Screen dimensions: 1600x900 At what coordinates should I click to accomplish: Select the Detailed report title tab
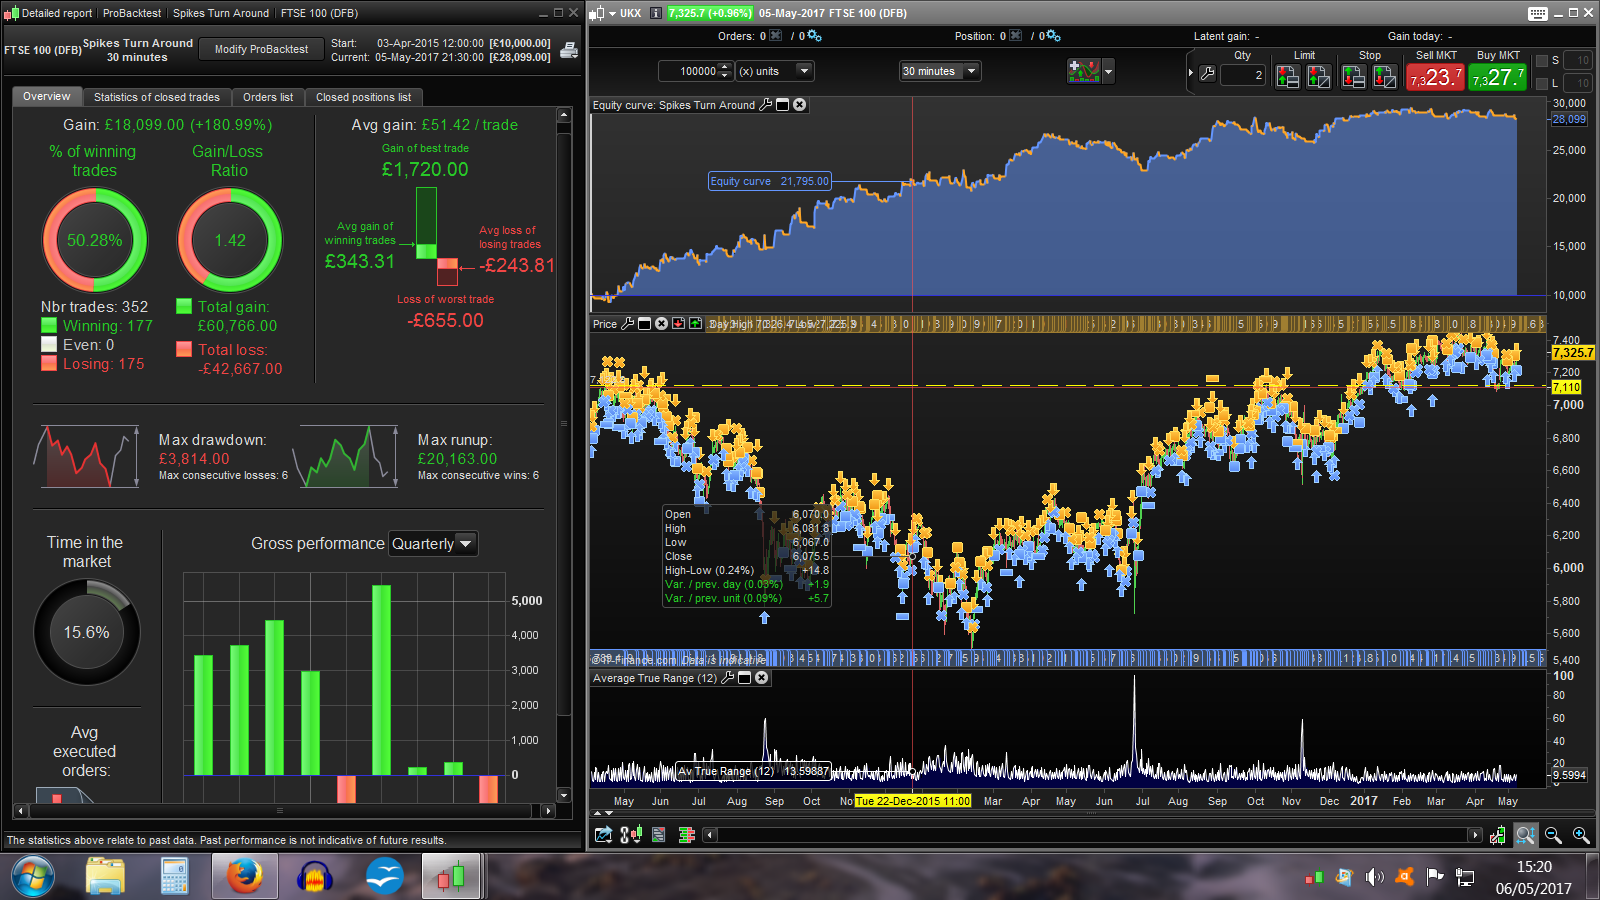coord(56,13)
